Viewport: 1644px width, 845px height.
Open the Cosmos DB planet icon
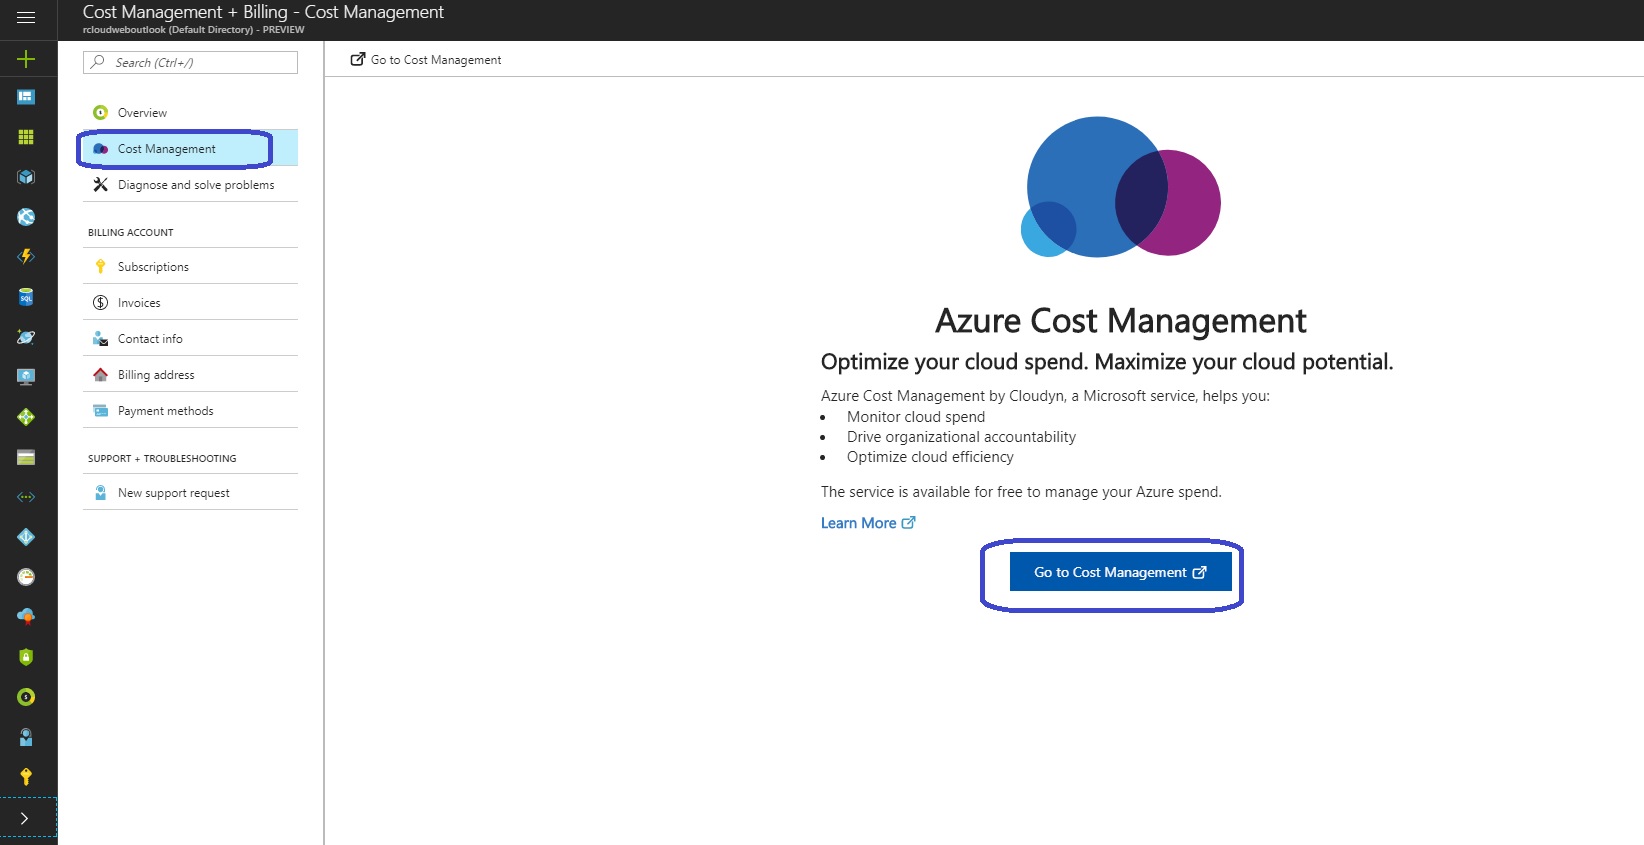pos(26,337)
